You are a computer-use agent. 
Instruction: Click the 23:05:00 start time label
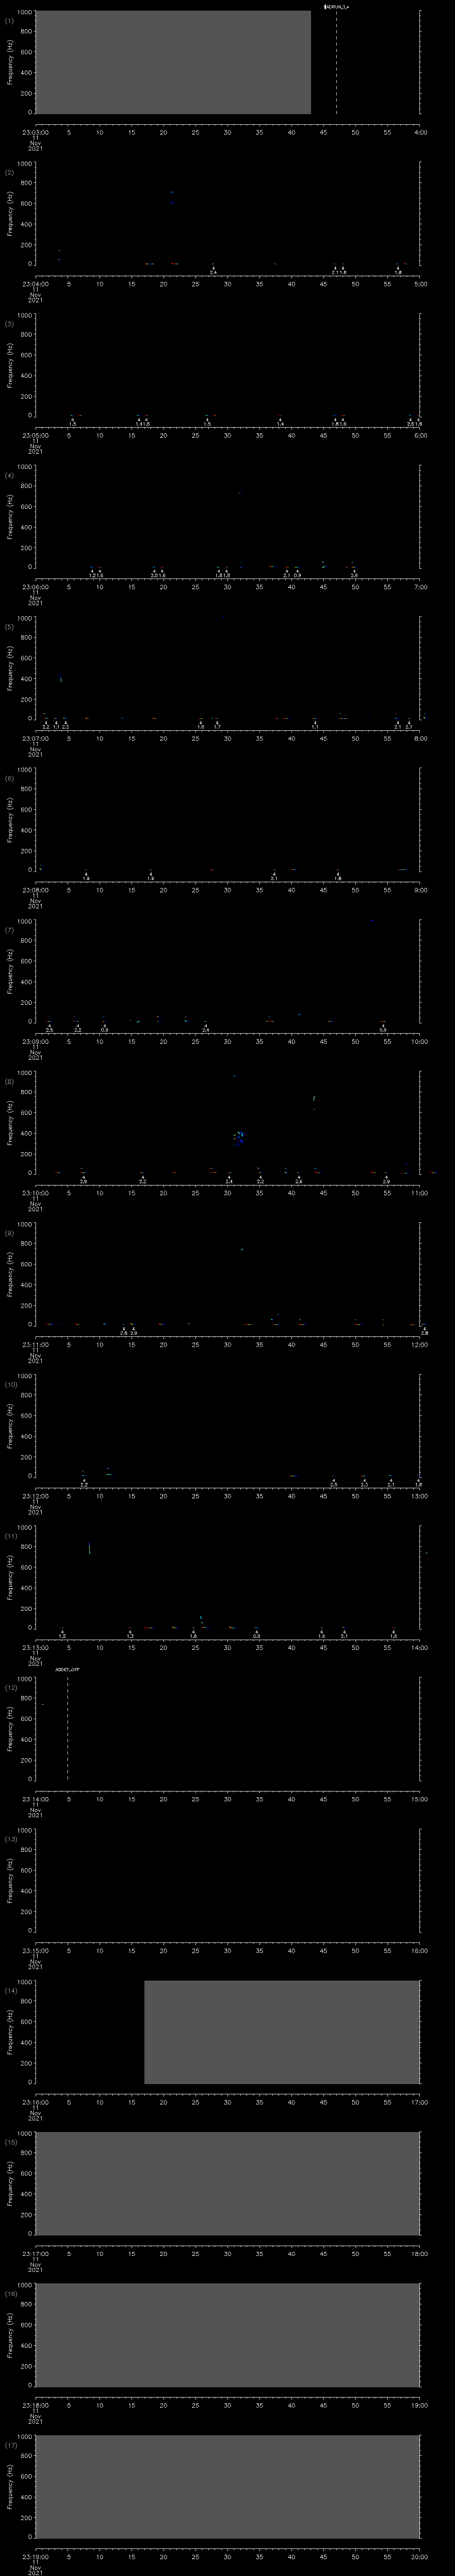(35, 435)
